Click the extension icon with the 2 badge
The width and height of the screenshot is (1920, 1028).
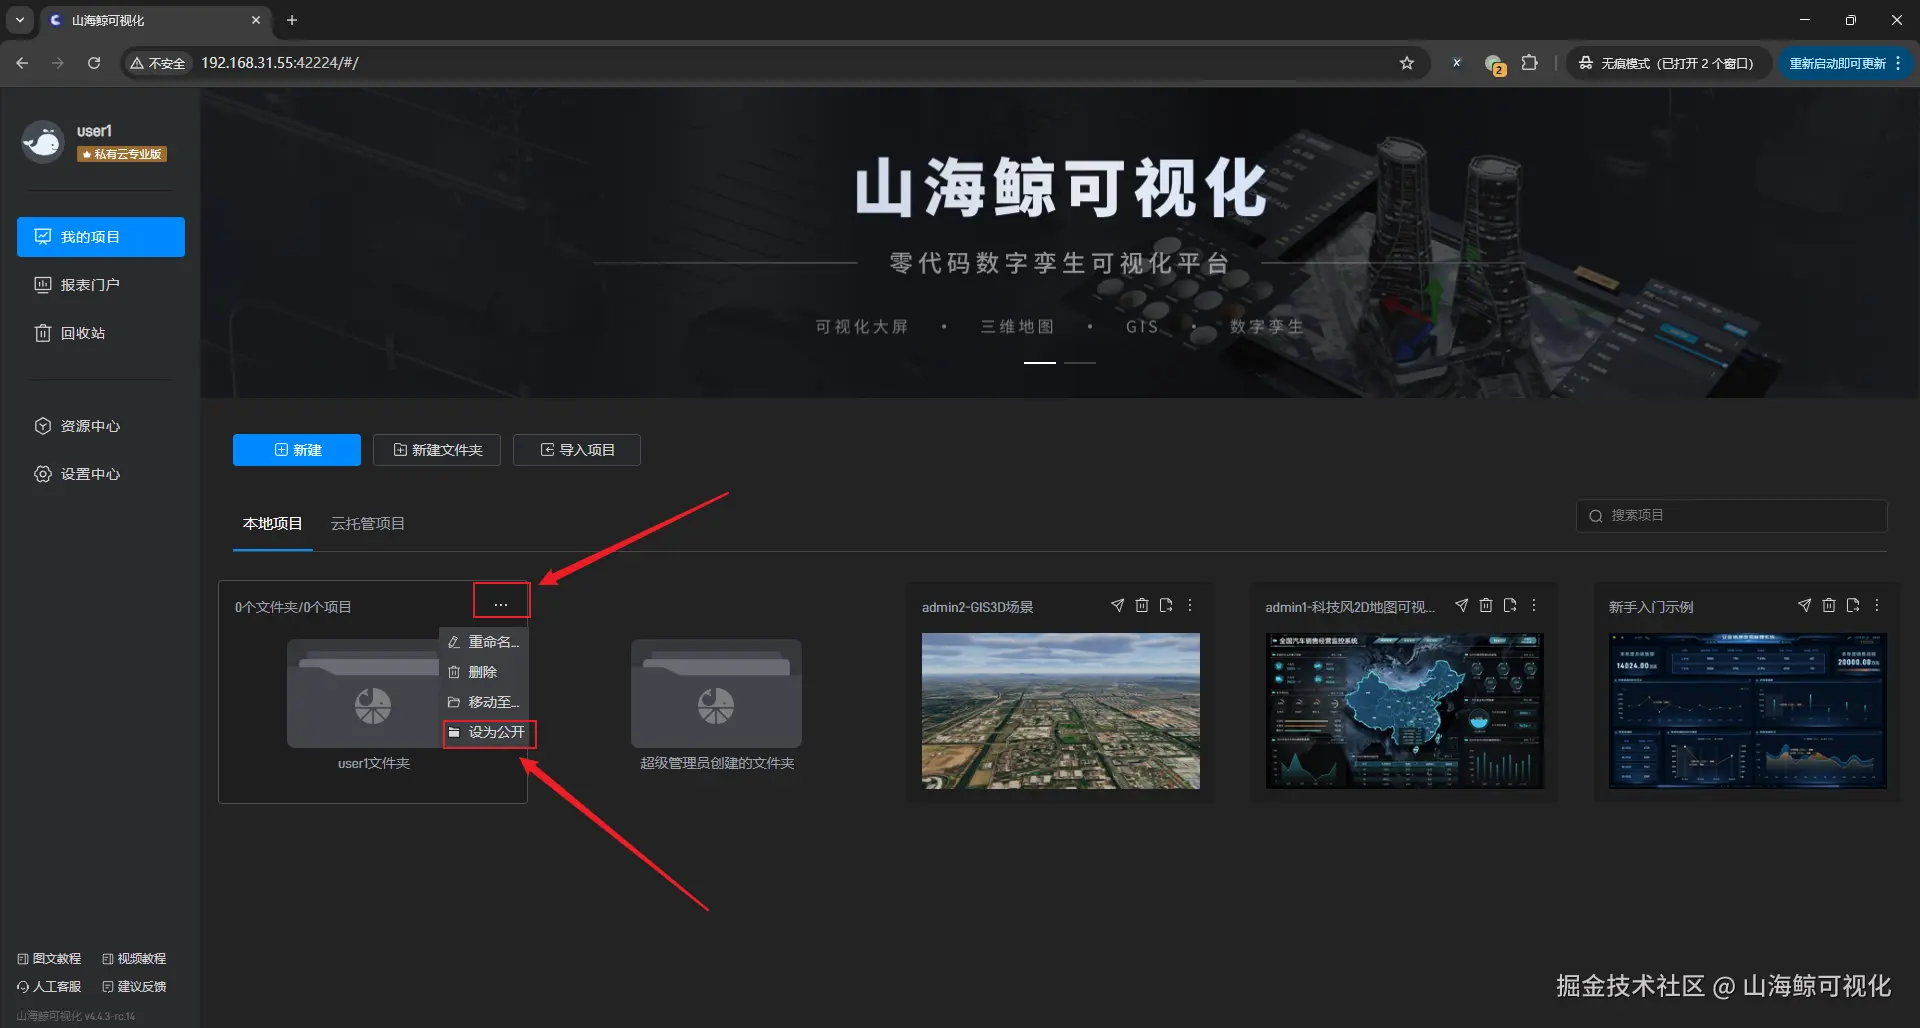coord(1495,64)
